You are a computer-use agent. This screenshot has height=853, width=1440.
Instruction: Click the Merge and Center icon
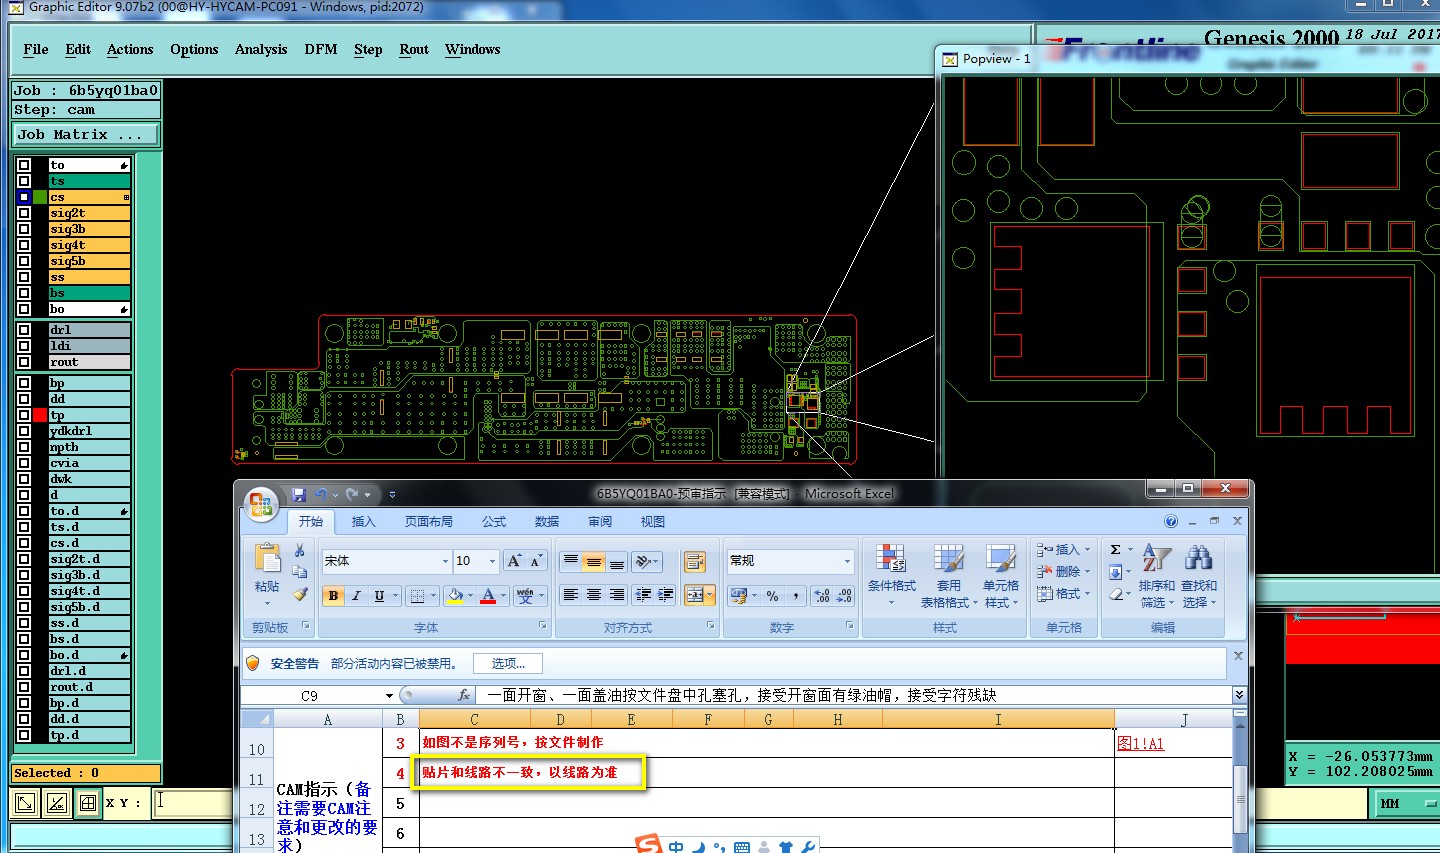pos(694,595)
